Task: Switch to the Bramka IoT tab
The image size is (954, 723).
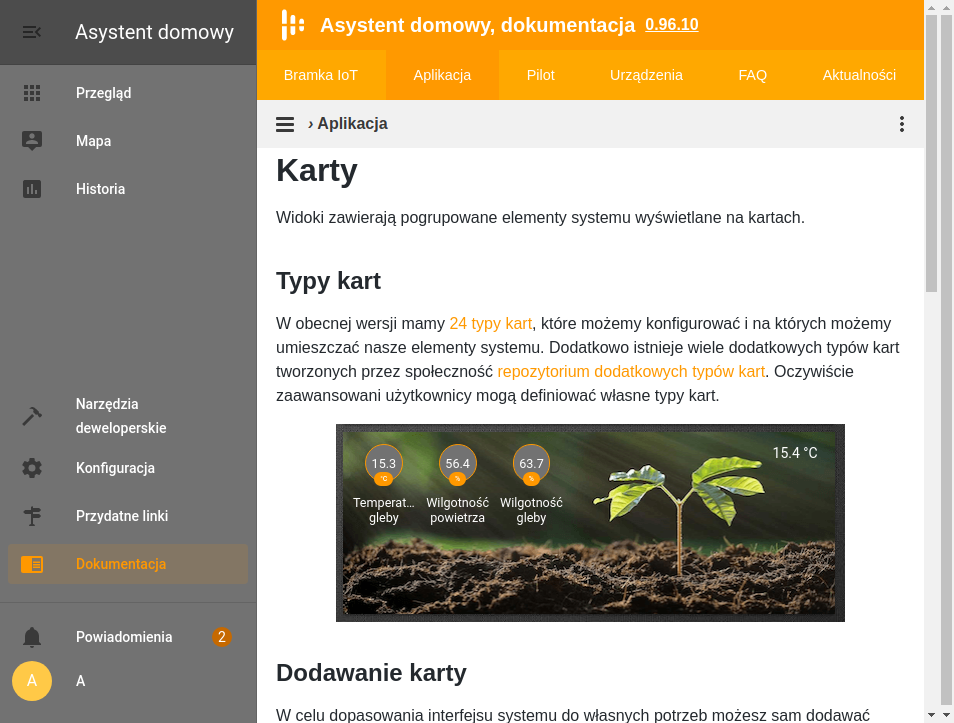Action: (321, 75)
